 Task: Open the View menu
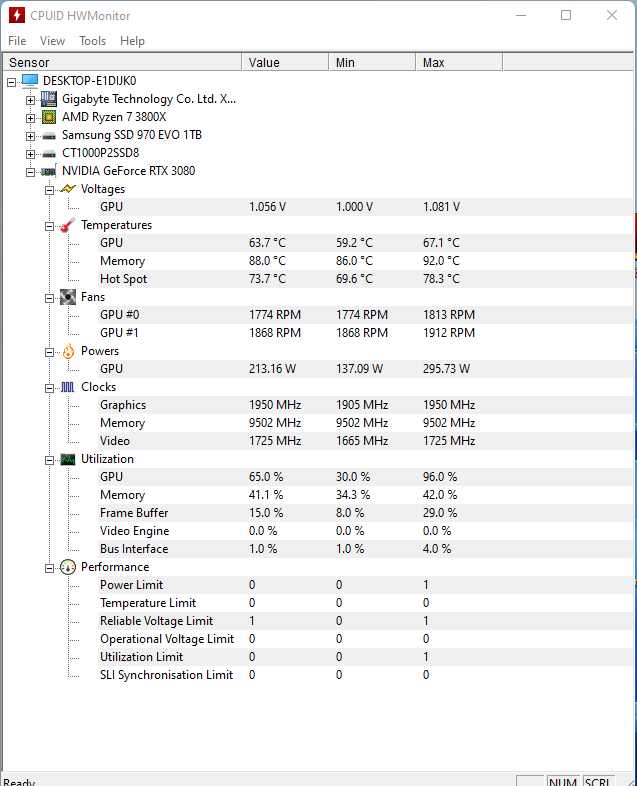tap(52, 41)
